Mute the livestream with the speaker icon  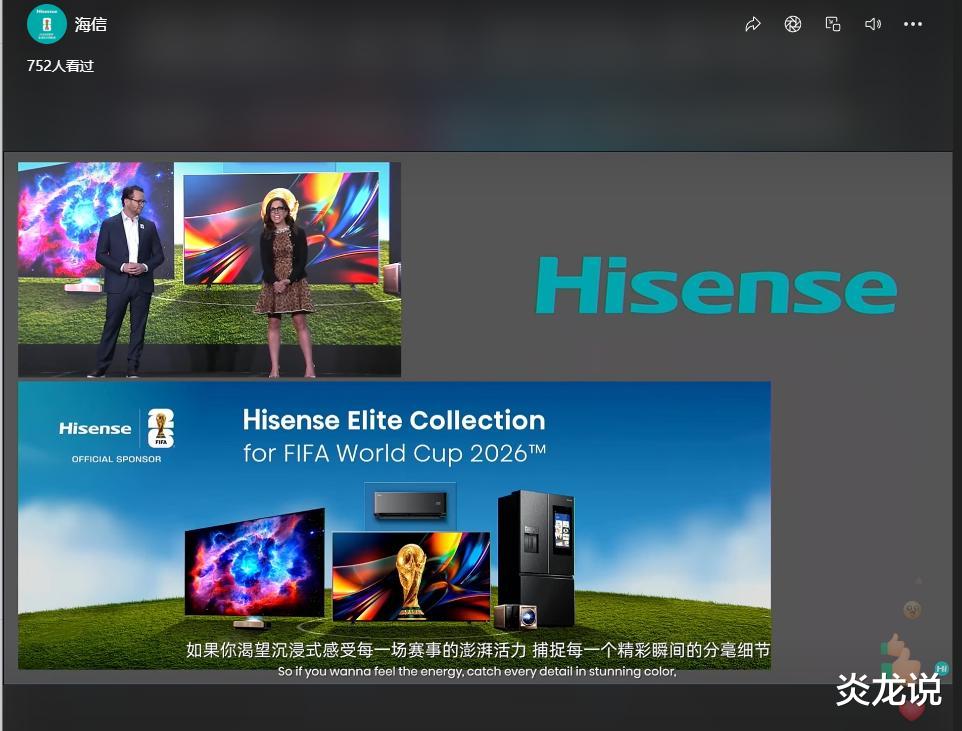click(872, 24)
